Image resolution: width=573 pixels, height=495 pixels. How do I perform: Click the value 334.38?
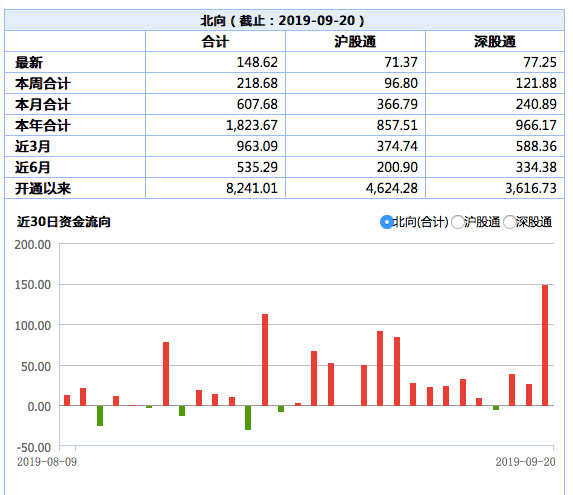coord(536,167)
